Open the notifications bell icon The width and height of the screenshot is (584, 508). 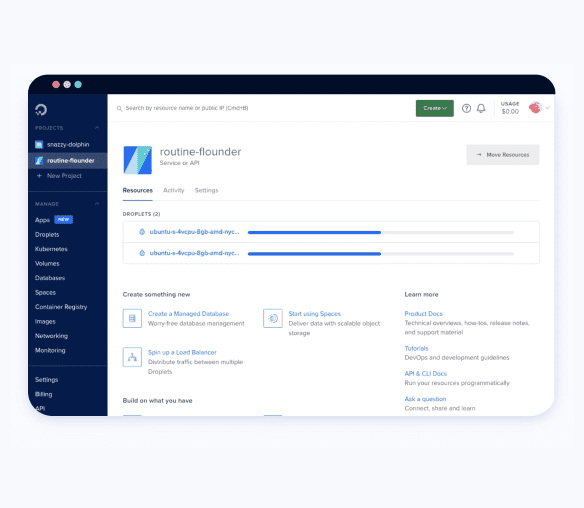(481, 108)
